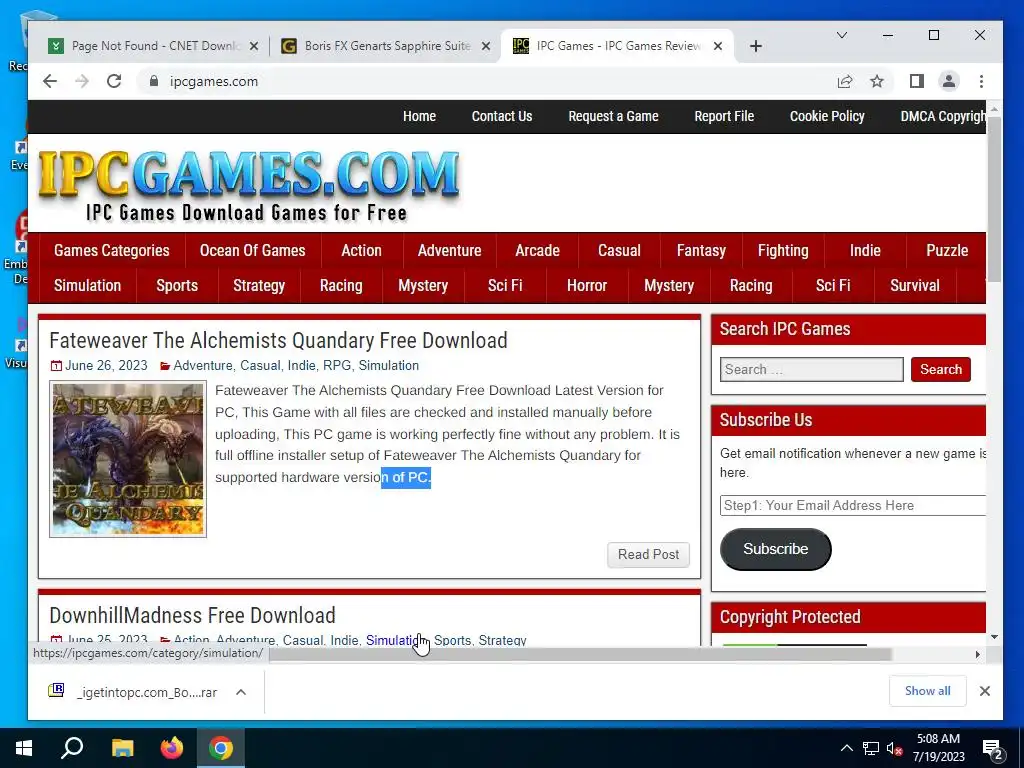Open the DMCA Copyright page

(942, 116)
